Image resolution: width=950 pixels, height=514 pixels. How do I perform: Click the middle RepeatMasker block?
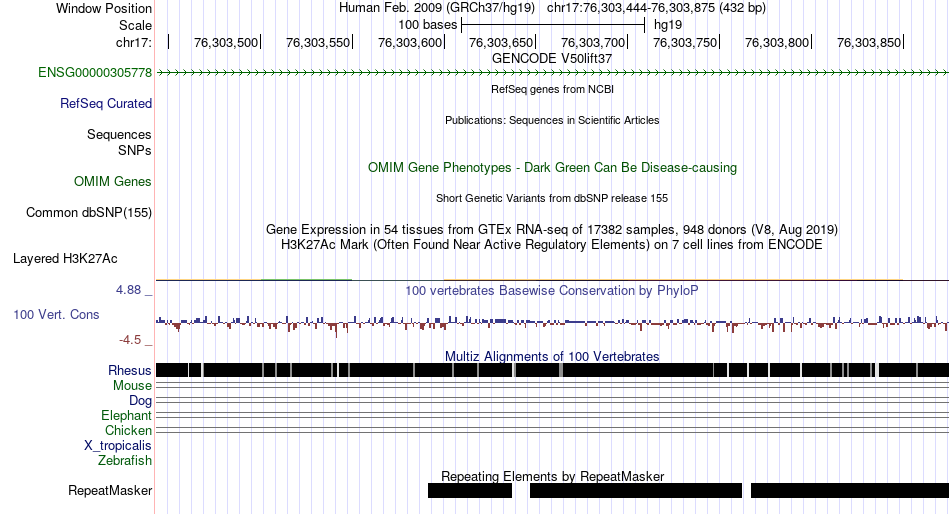[636, 490]
